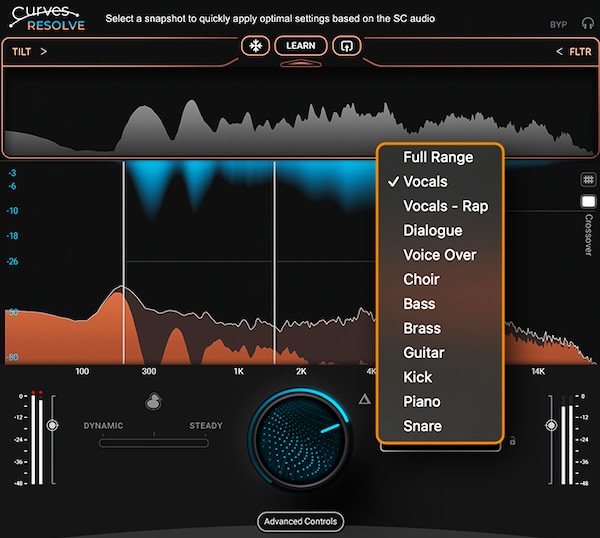The height and width of the screenshot is (538, 600).
Task: Choose the Vocals - Rap preset
Action: [x=445, y=206]
